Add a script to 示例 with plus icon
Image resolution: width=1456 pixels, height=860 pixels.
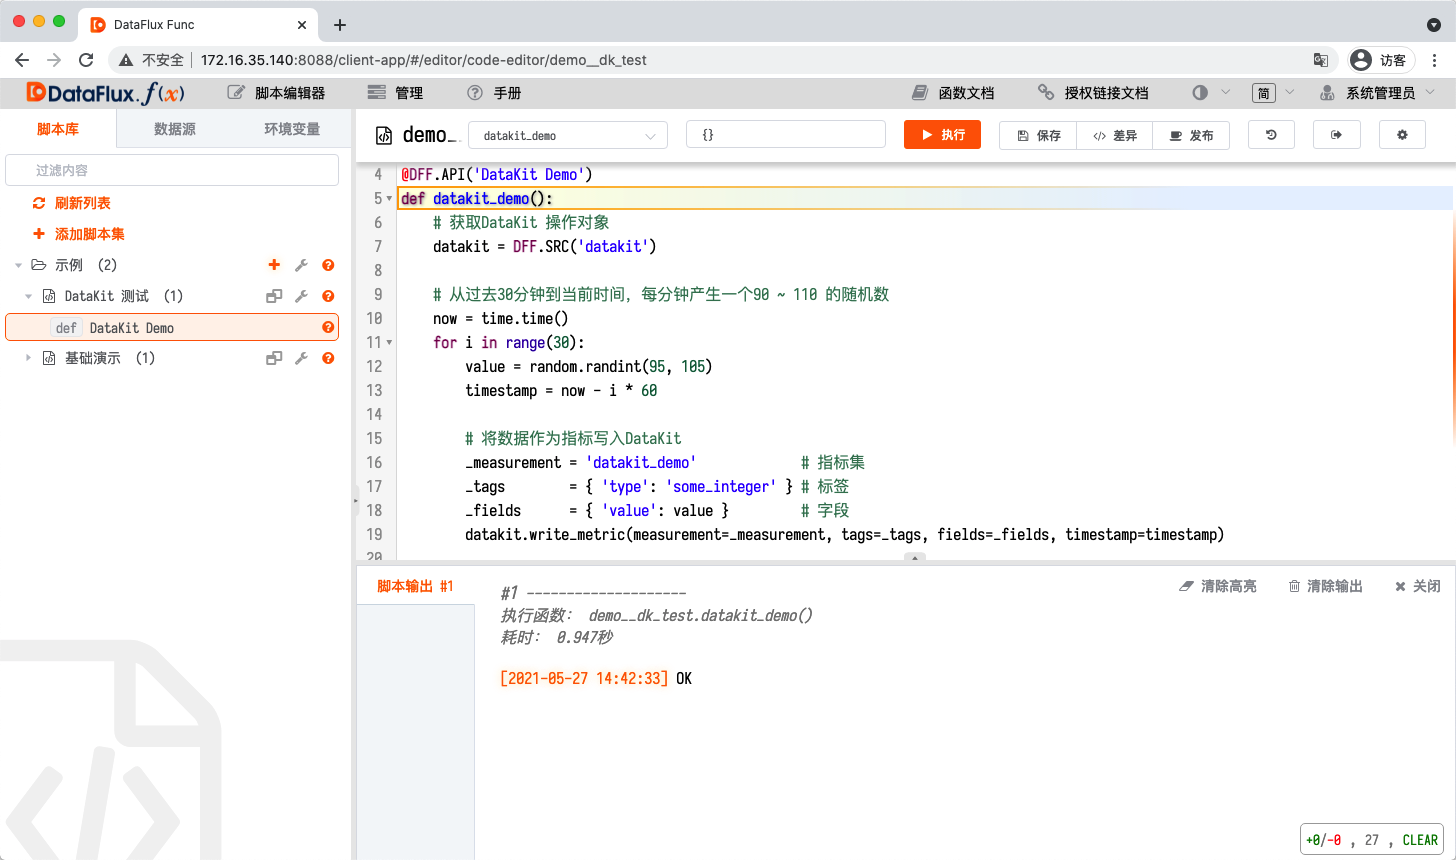pyautogui.click(x=274, y=265)
